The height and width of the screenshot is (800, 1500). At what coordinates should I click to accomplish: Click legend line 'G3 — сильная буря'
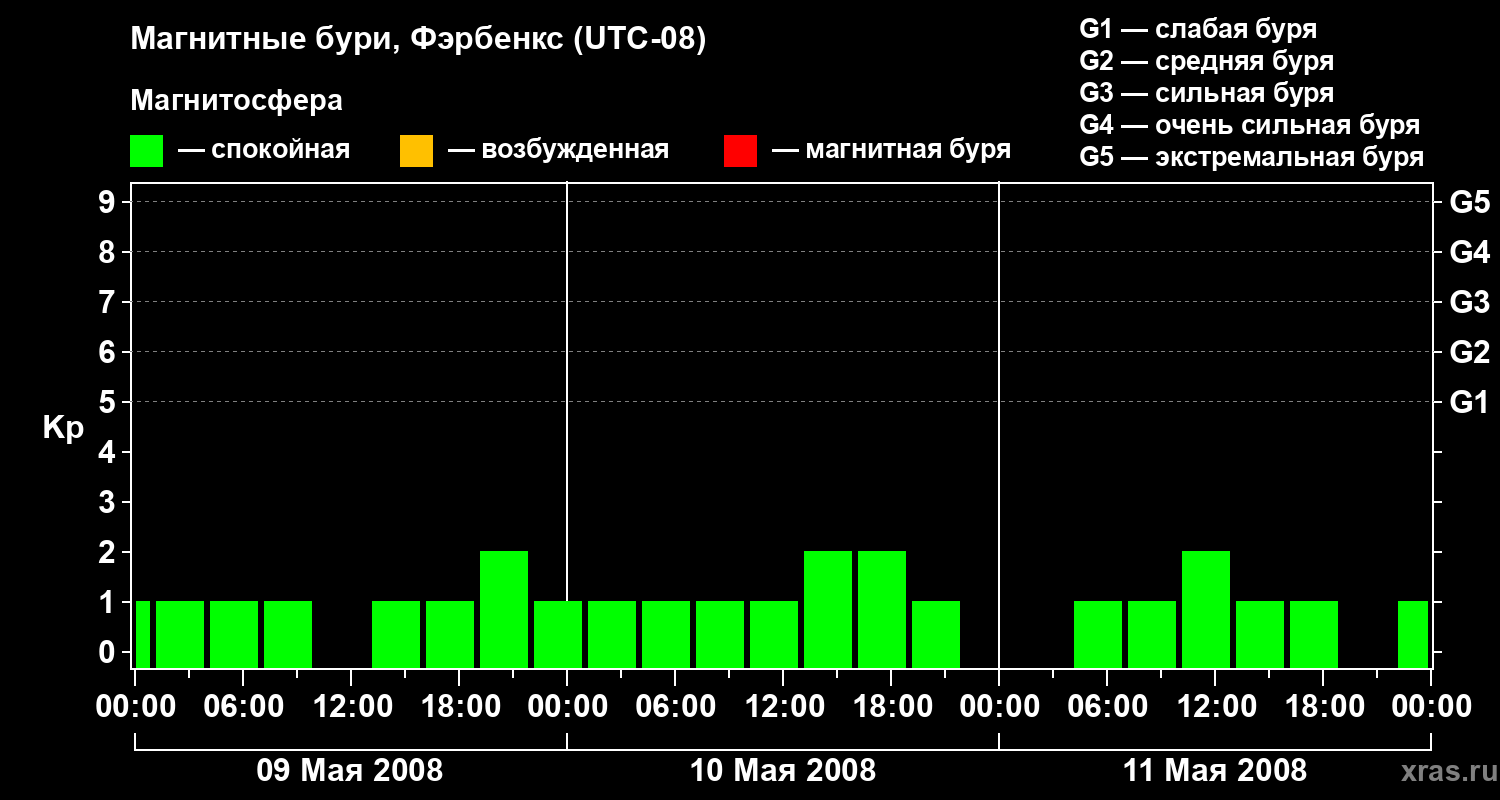[1207, 92]
